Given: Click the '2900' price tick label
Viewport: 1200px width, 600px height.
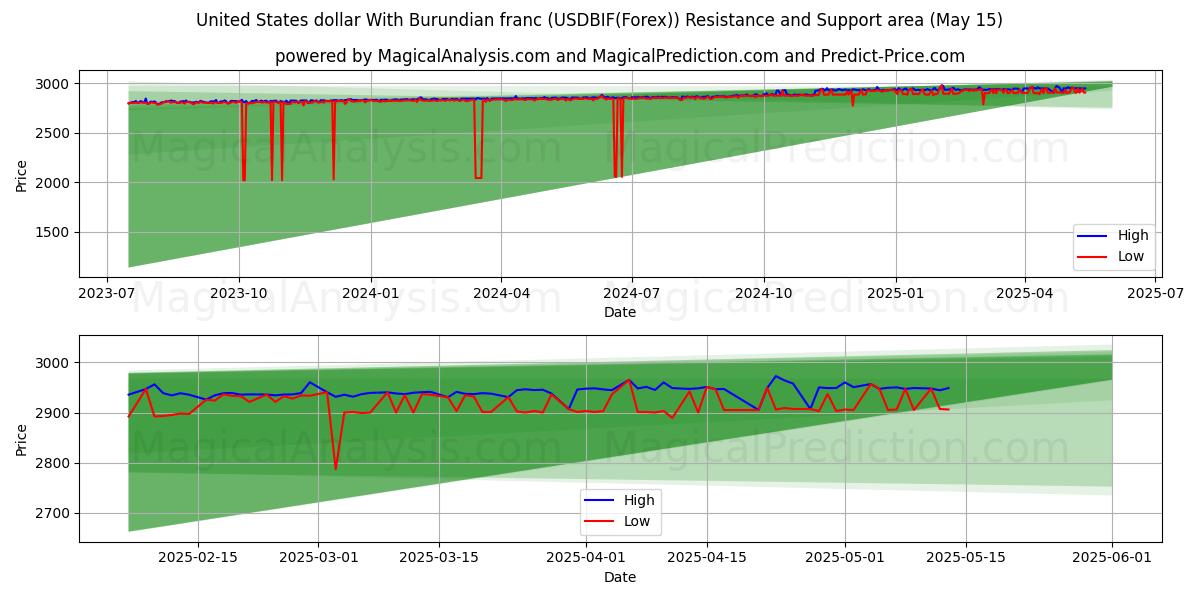Looking at the screenshot, I should click(54, 413).
